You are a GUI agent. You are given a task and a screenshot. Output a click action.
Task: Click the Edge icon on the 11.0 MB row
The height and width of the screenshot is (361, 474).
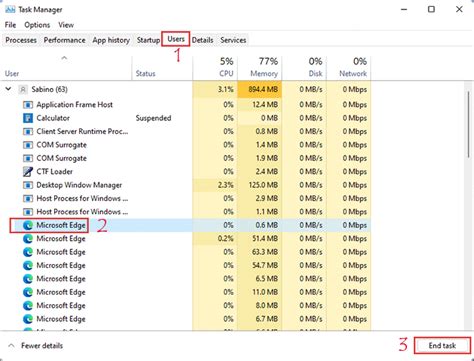[x=28, y=292]
